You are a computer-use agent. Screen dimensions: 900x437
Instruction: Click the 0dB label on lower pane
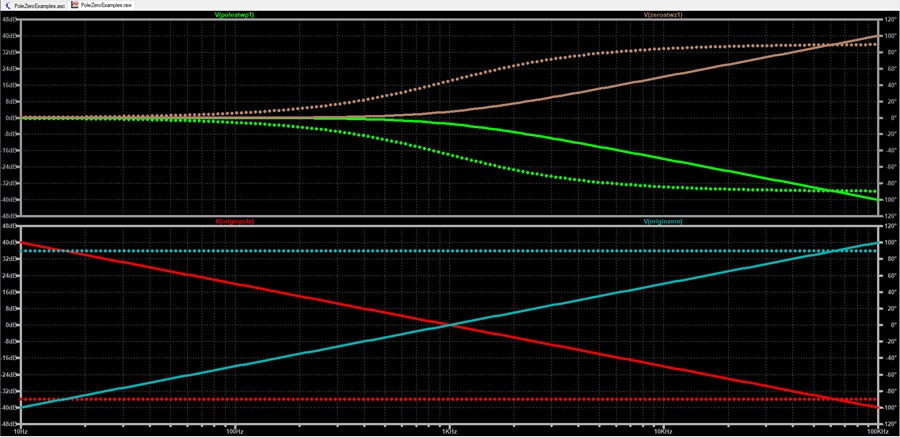click(x=11, y=325)
